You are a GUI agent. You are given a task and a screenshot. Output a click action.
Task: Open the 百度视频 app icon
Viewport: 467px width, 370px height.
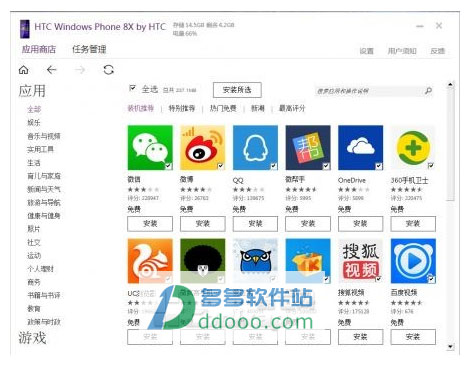coord(413,261)
